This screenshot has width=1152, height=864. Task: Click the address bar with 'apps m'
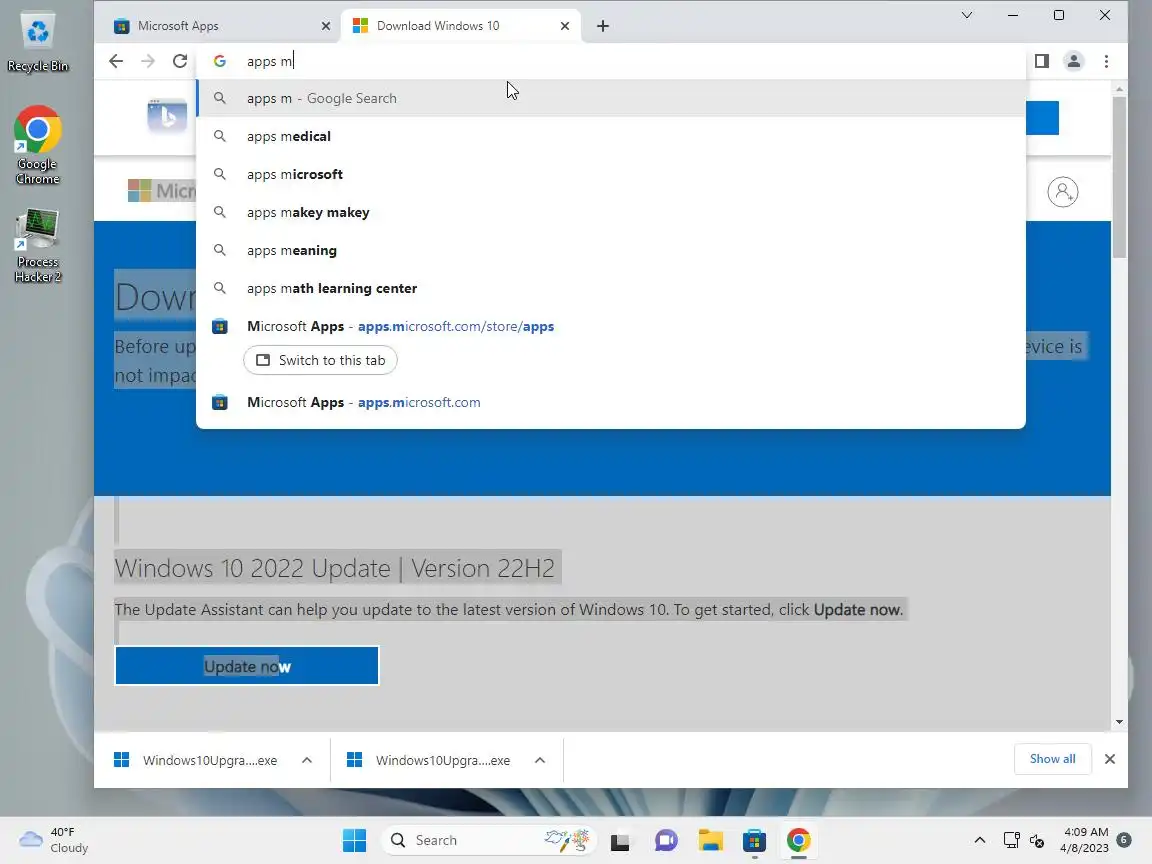[610, 61]
